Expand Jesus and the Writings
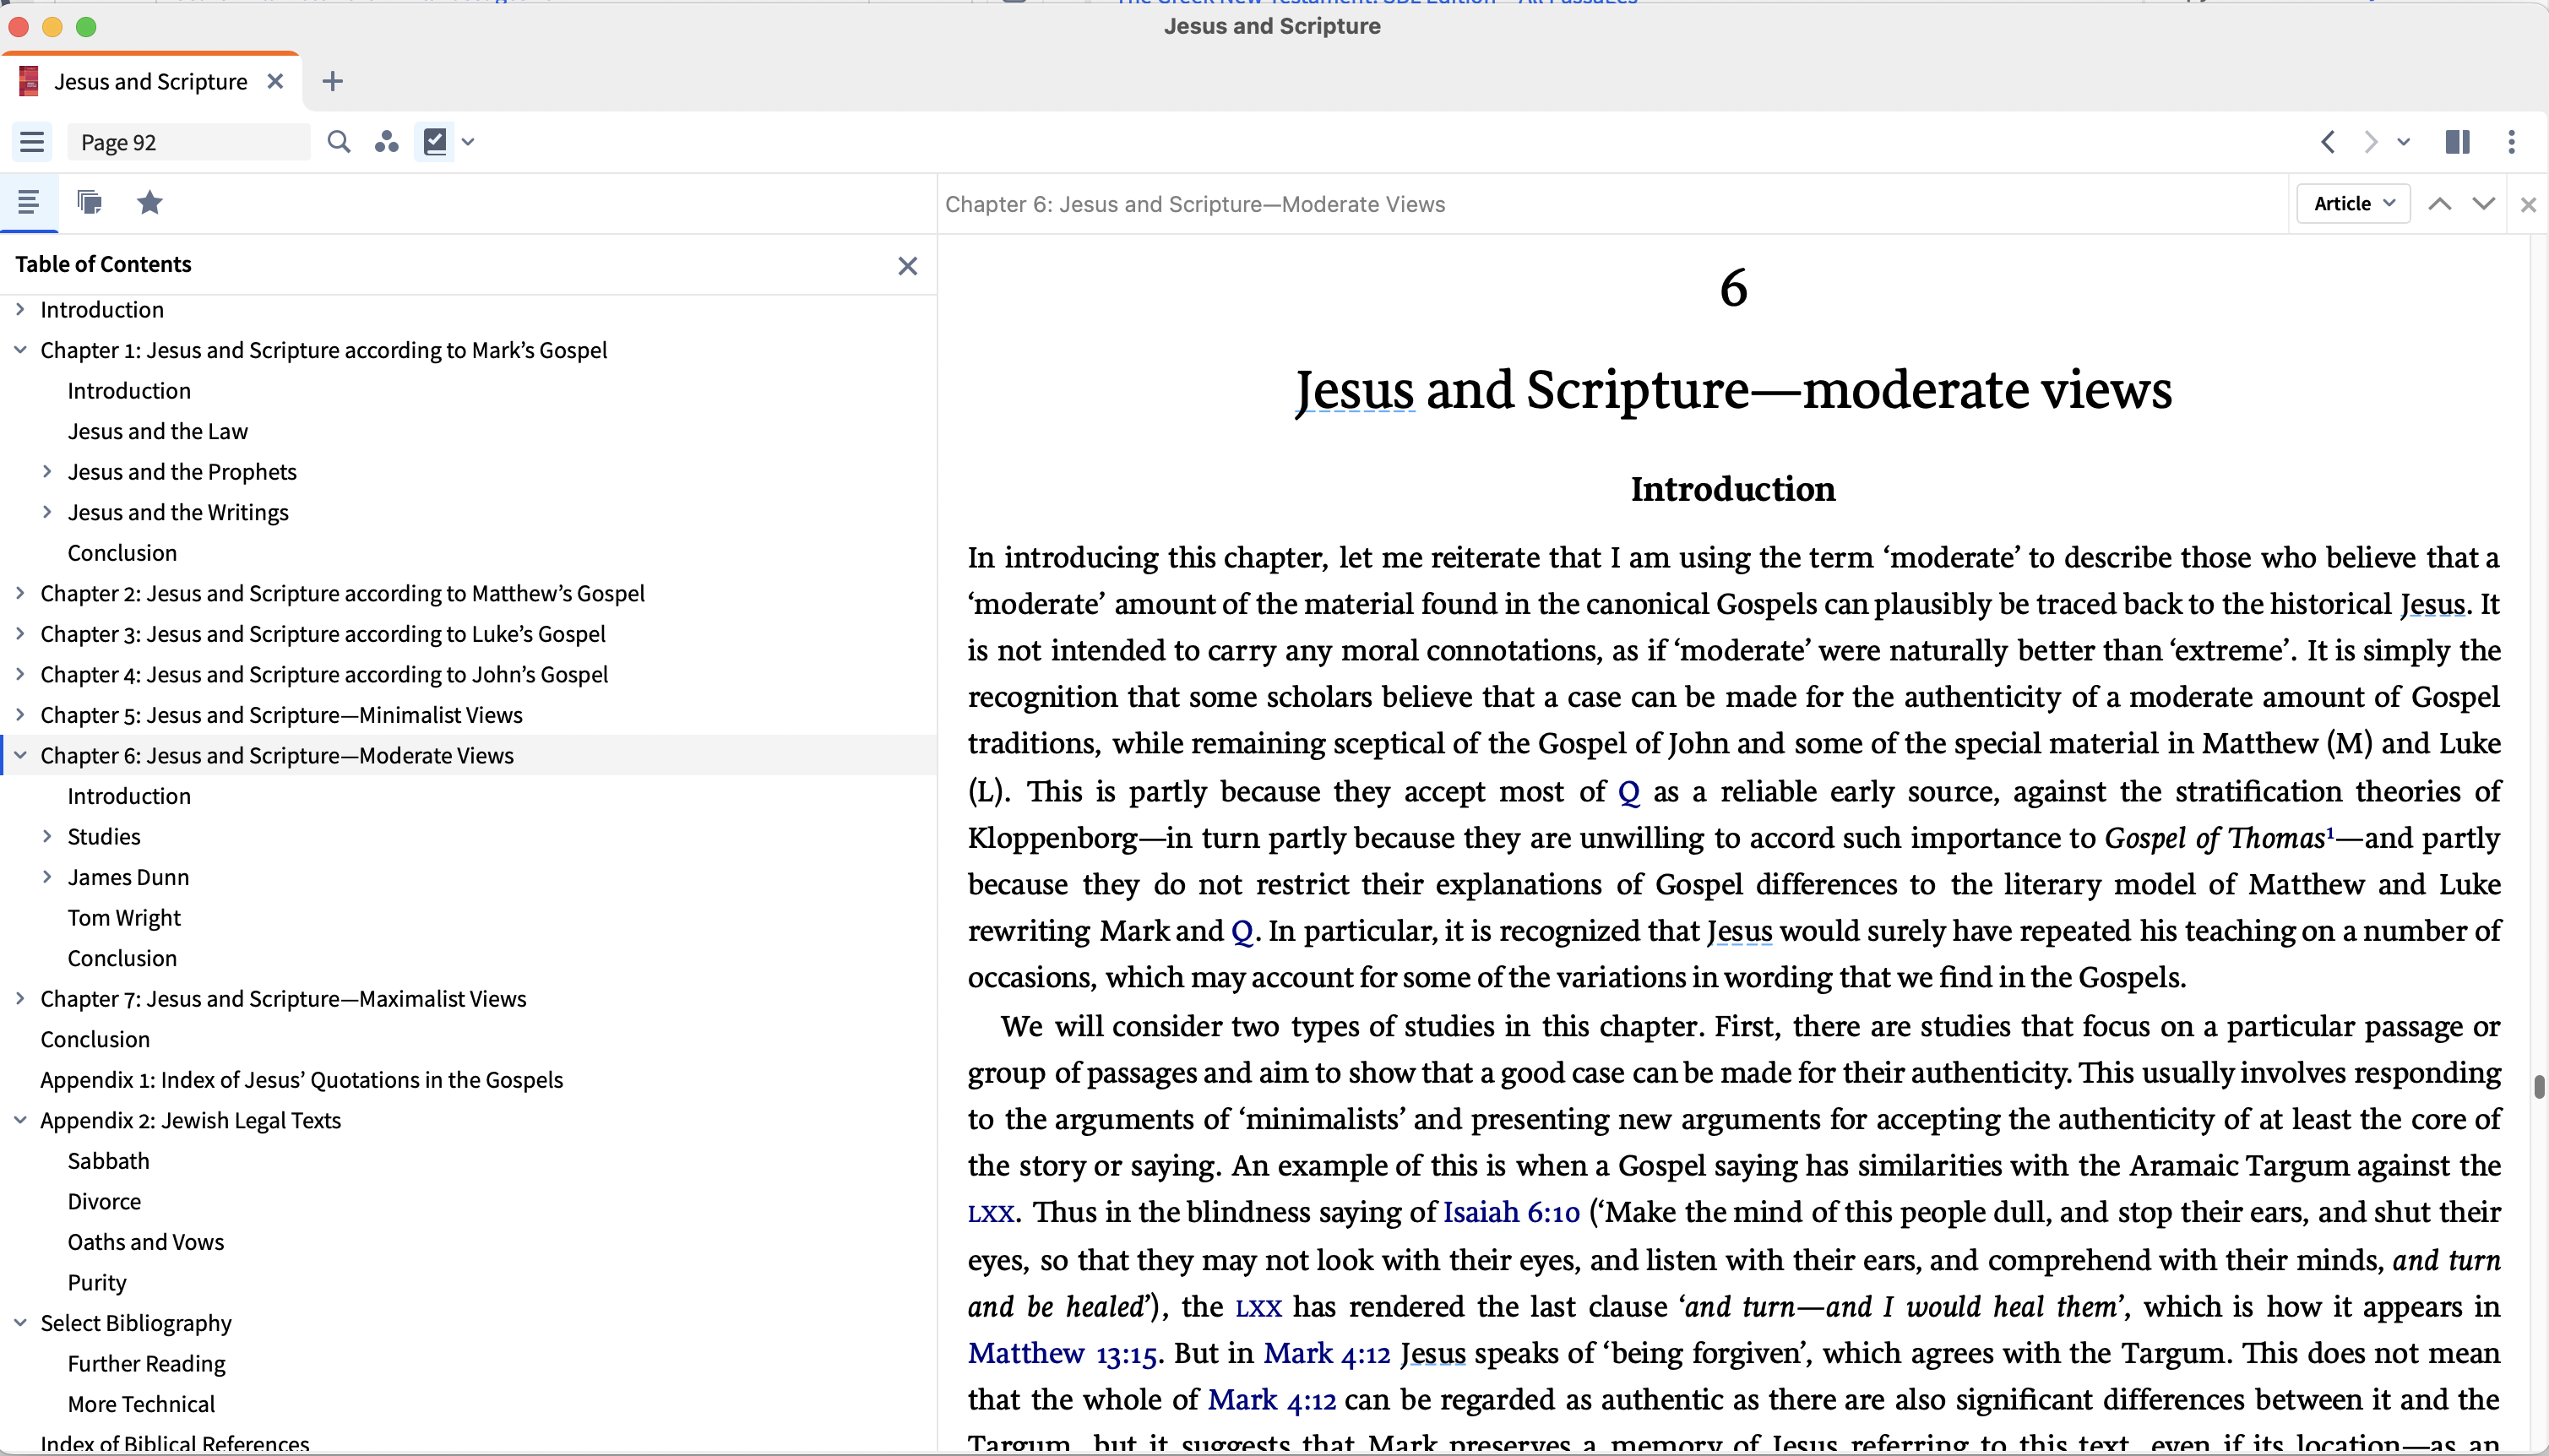Image resolution: width=2549 pixels, height=1456 pixels. point(47,512)
